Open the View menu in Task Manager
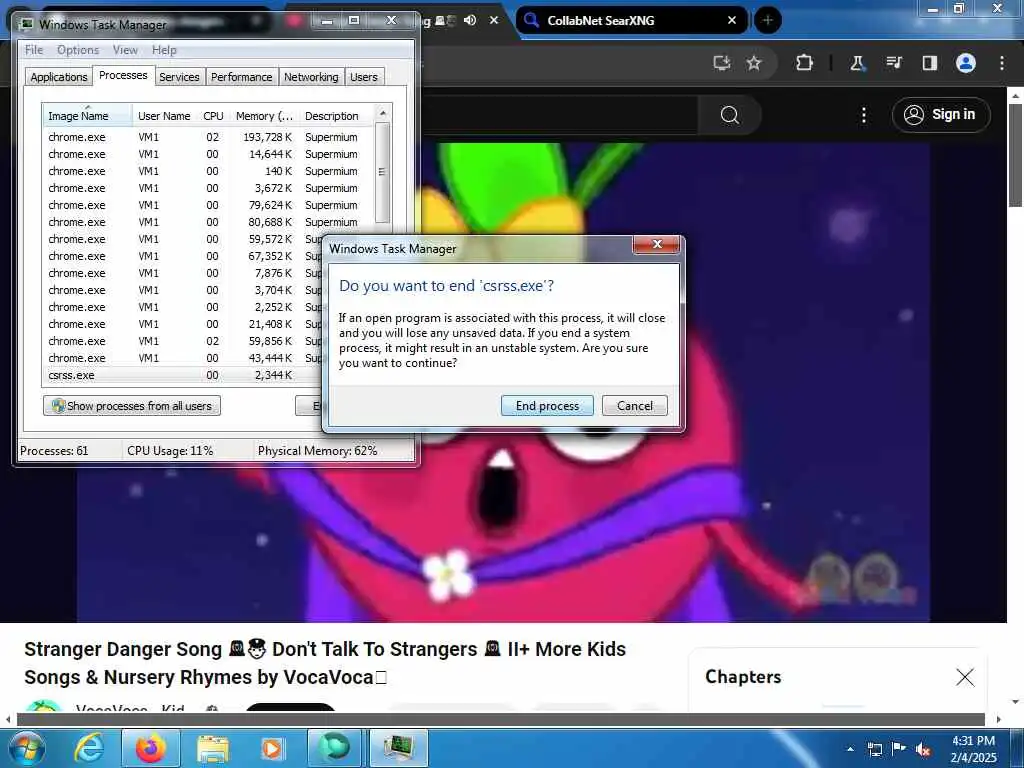Screen dimensions: 1024x768 [125, 50]
